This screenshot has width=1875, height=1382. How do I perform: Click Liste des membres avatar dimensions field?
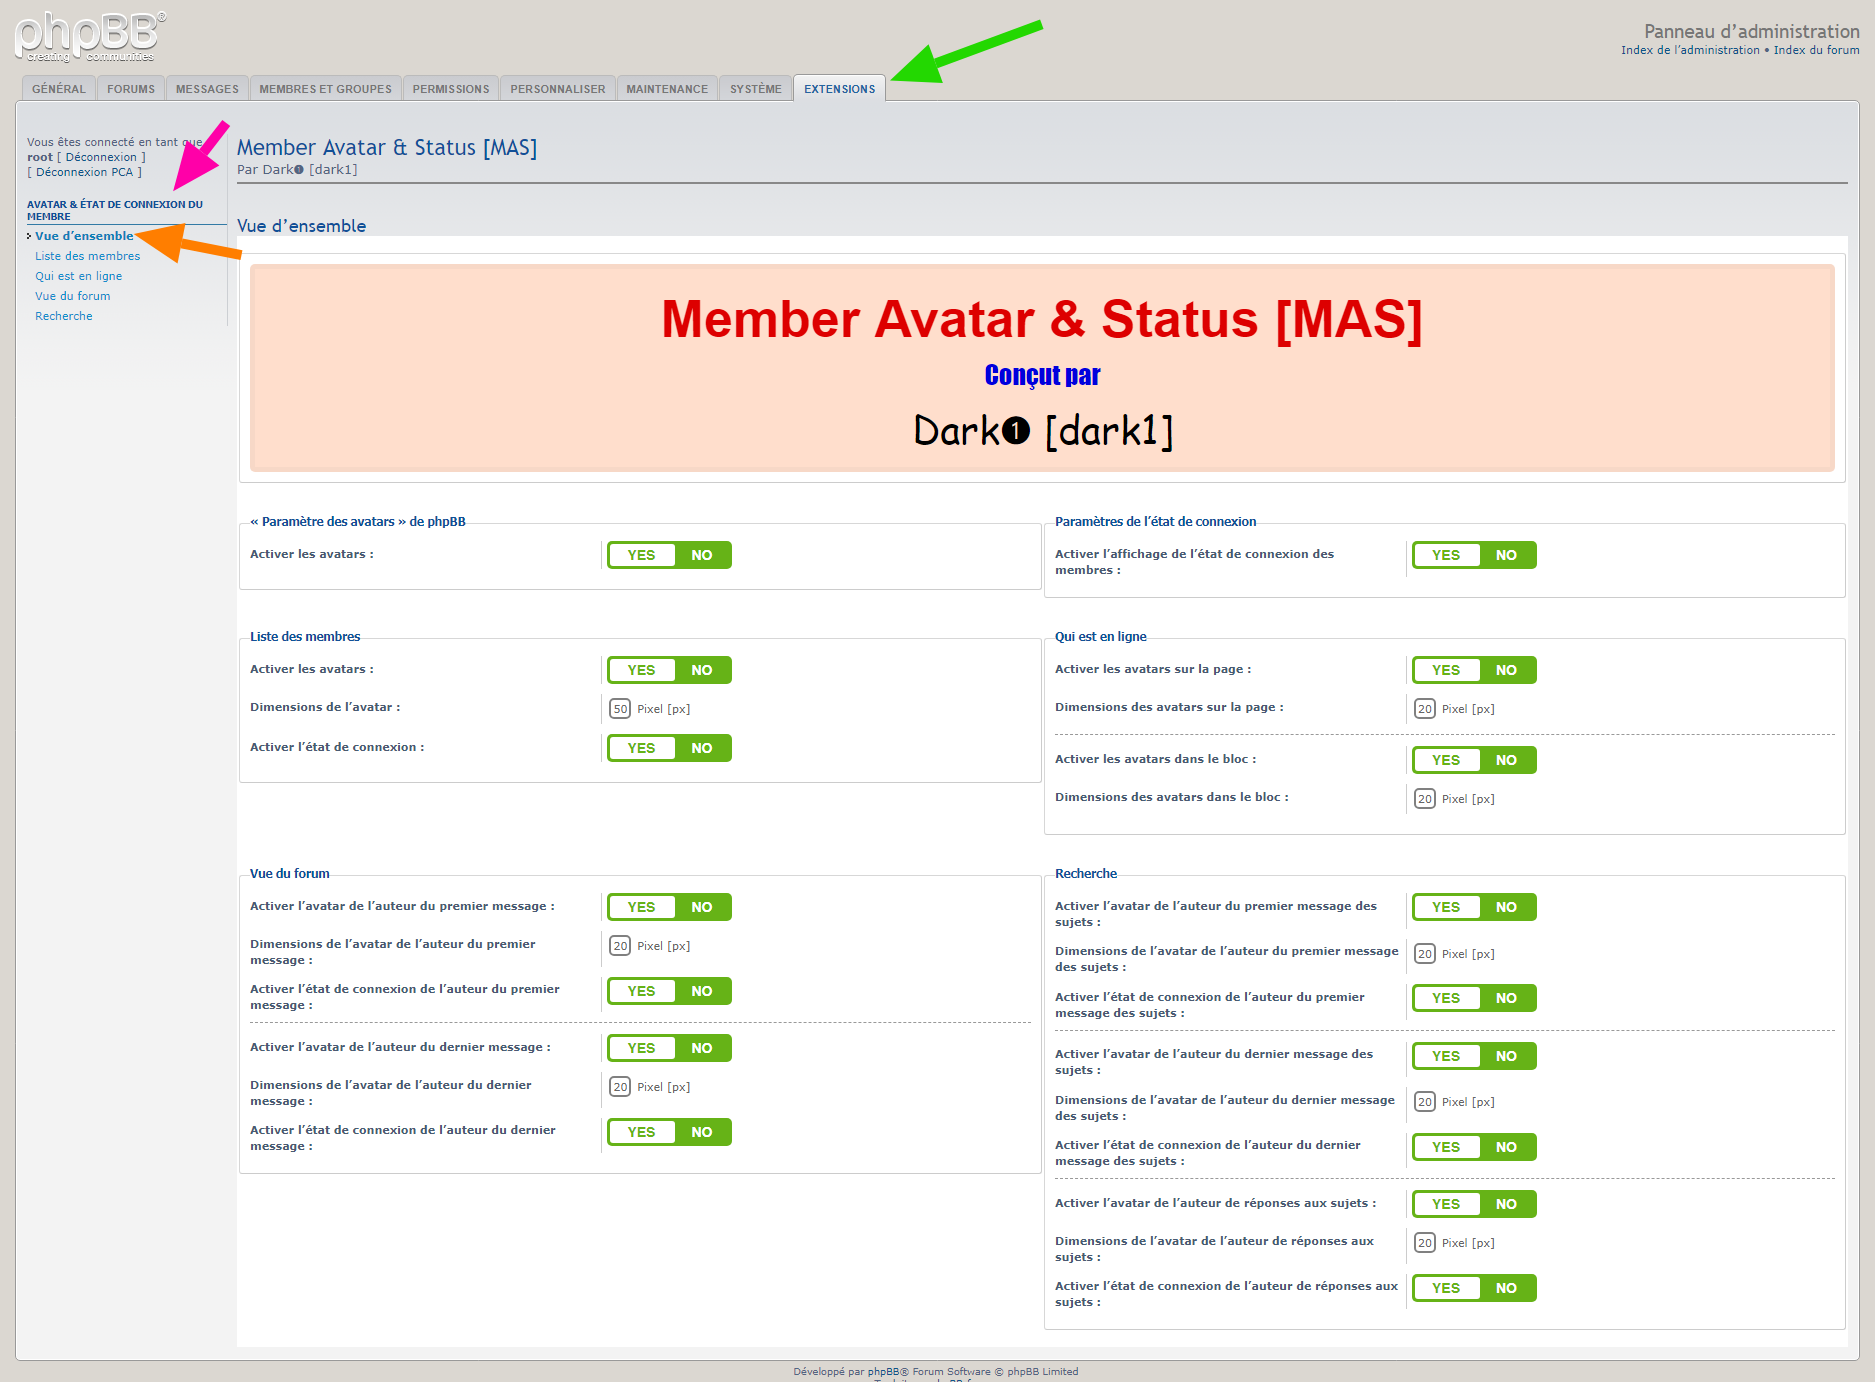620,709
